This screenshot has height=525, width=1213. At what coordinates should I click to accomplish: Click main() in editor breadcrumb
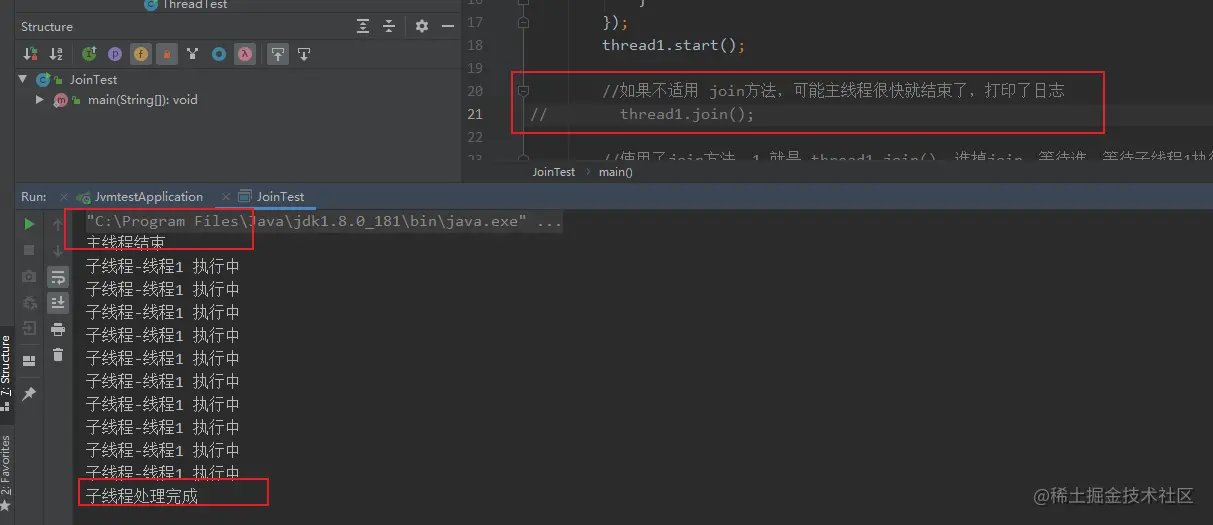615,172
